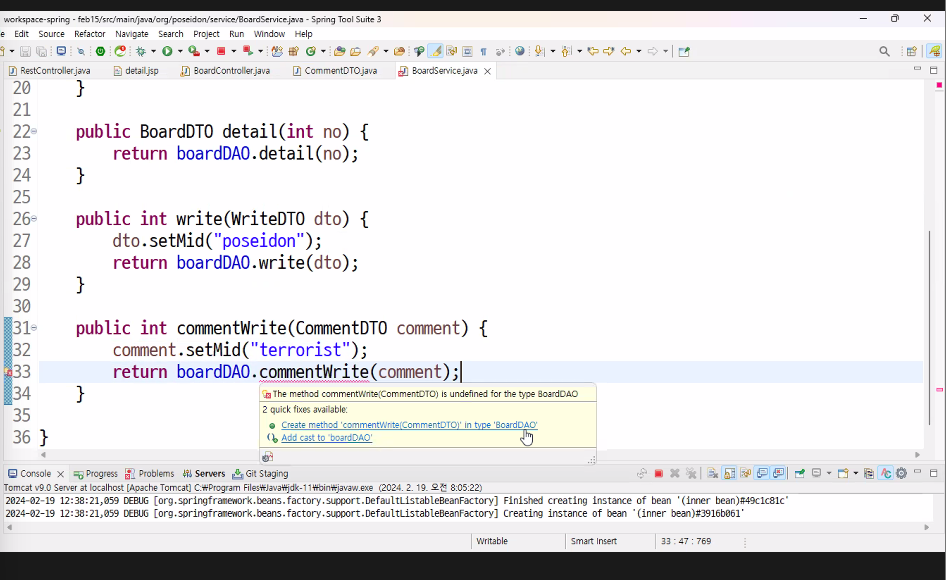Viewport: 946px width, 580px height.
Task: Toggle Show Whitespace Characters pilcrow icon
Action: click(483, 51)
